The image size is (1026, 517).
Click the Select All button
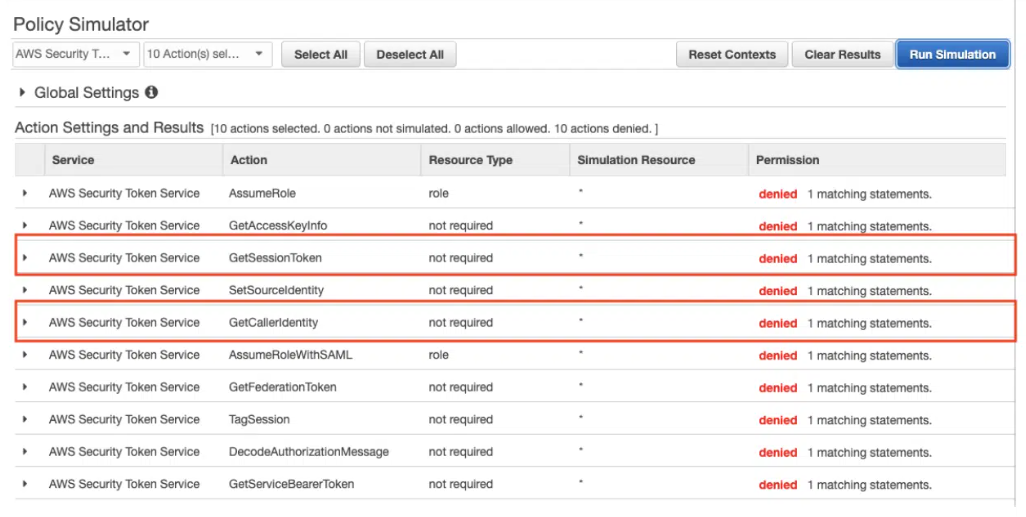click(321, 55)
